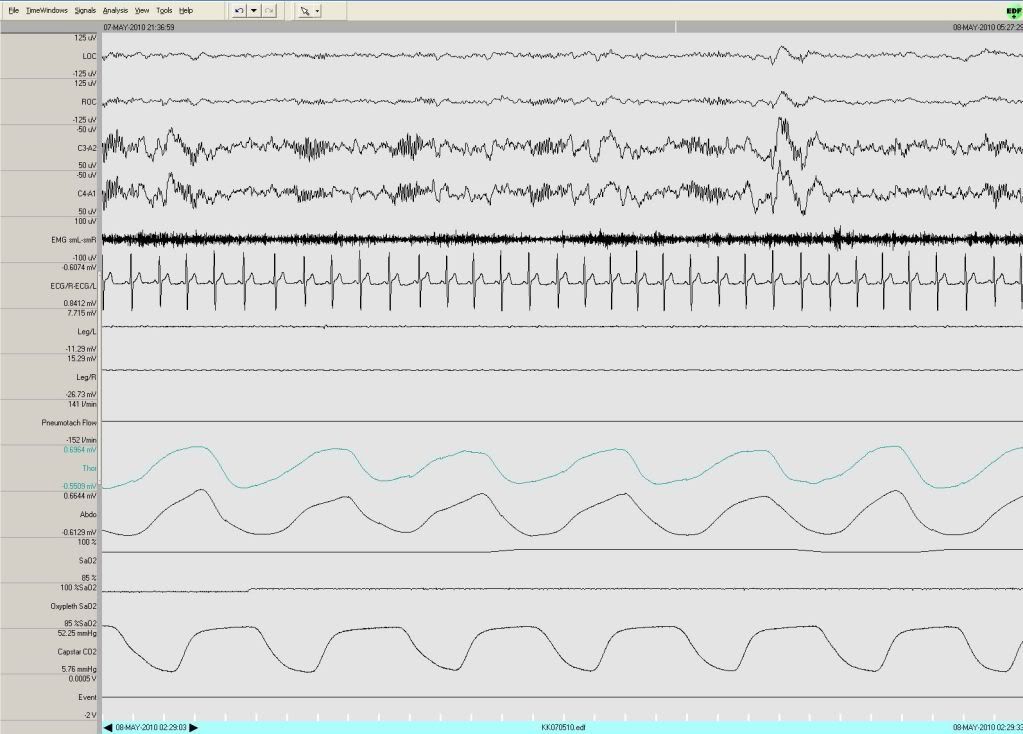The height and width of the screenshot is (734, 1023).
Task: Select the ECG/R-ECG/L label
Action: coord(74,286)
